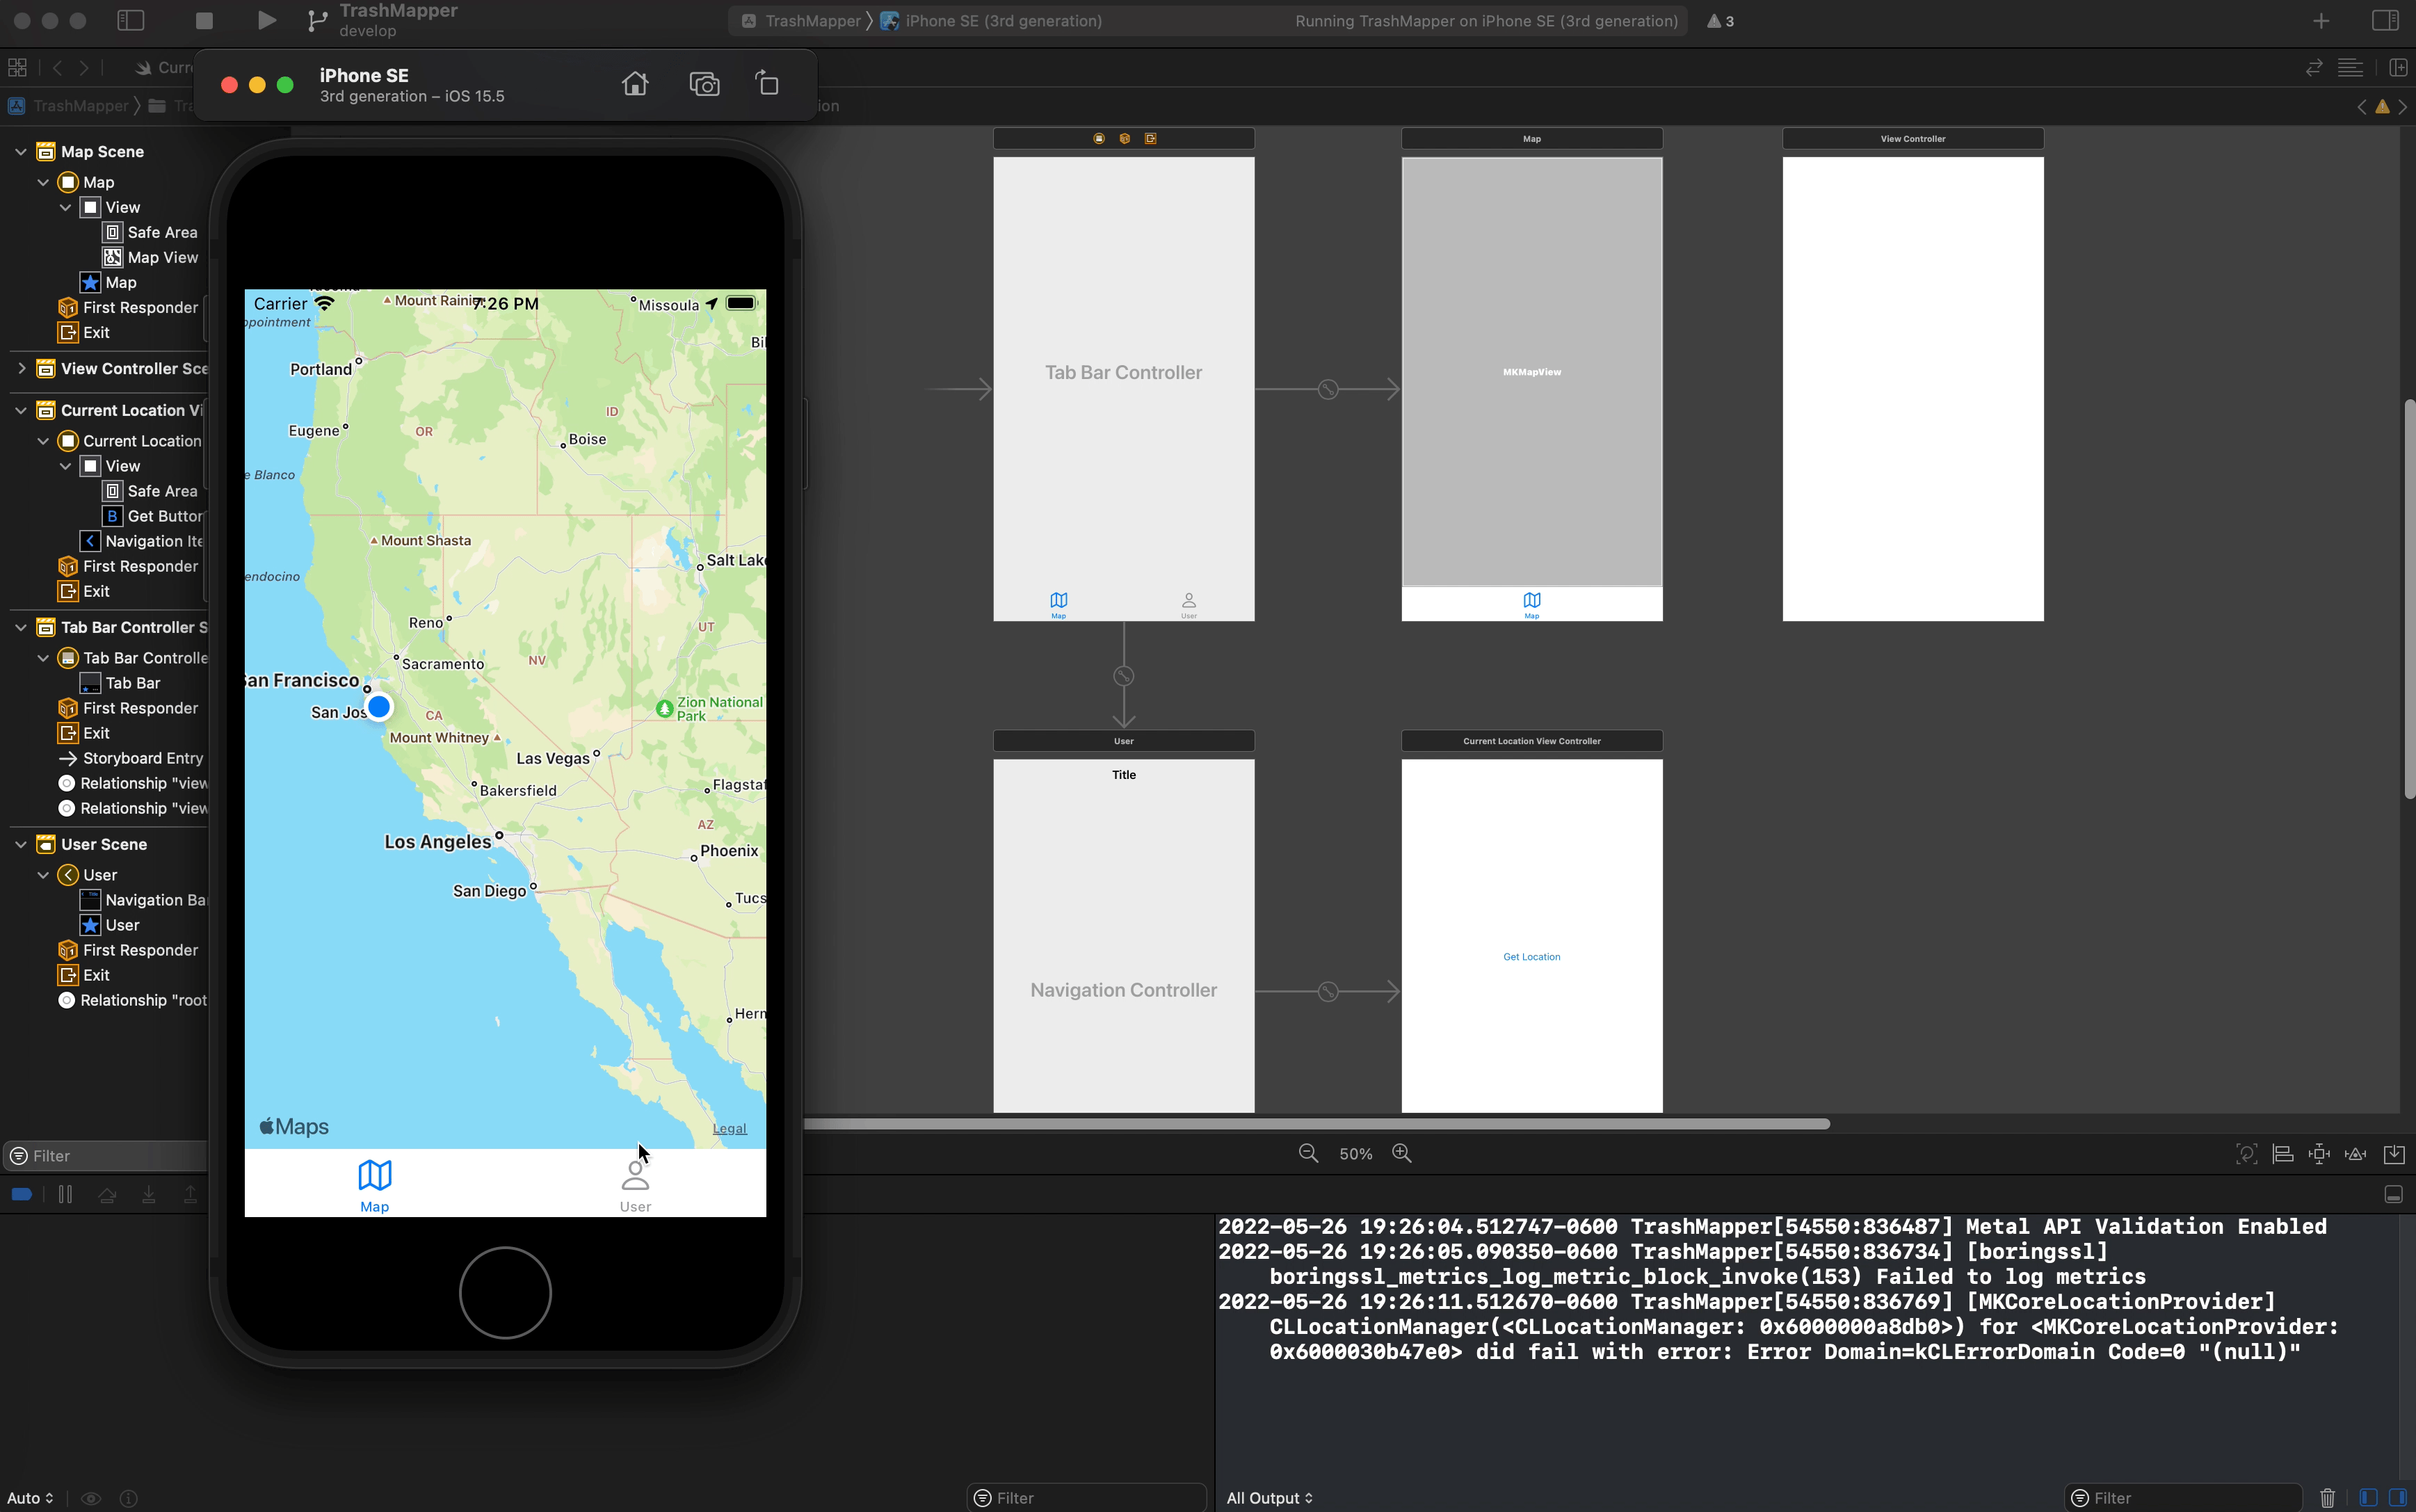Select TrashMapper scheme in toolbar

(802, 21)
